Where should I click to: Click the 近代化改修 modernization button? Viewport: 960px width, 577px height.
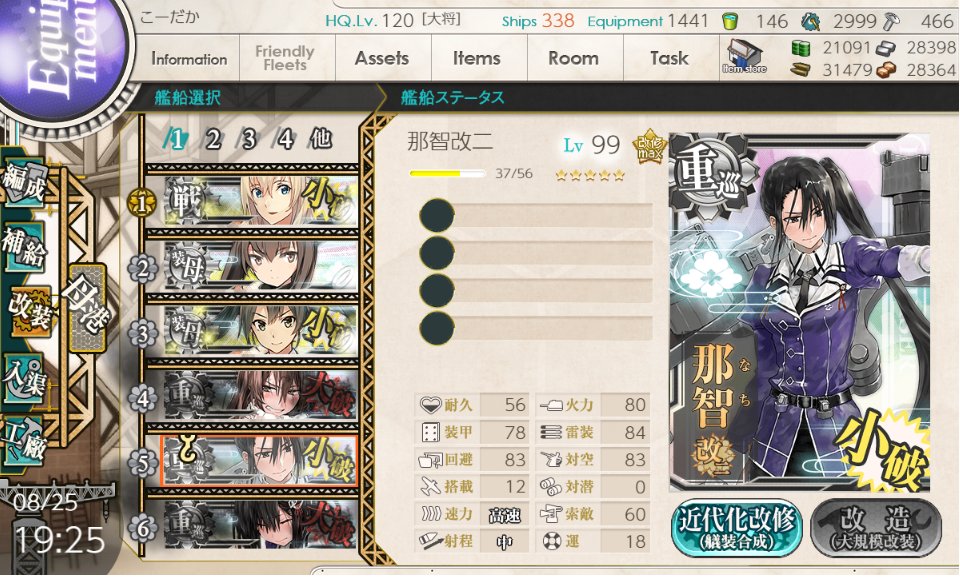[737, 527]
